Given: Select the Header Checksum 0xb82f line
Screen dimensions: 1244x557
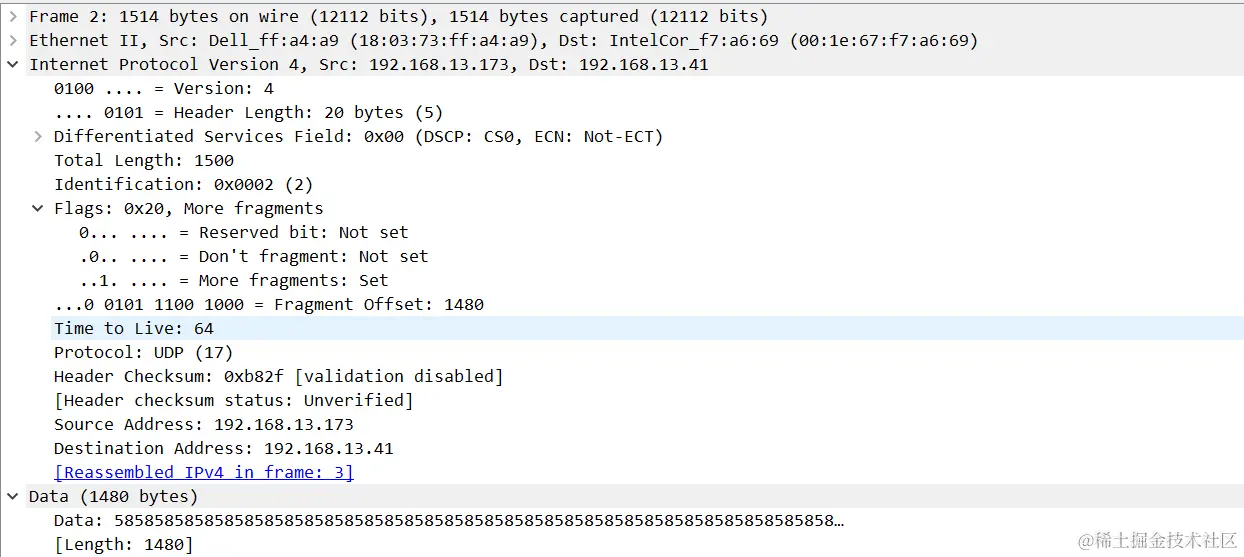Looking at the screenshot, I should click(278, 376).
